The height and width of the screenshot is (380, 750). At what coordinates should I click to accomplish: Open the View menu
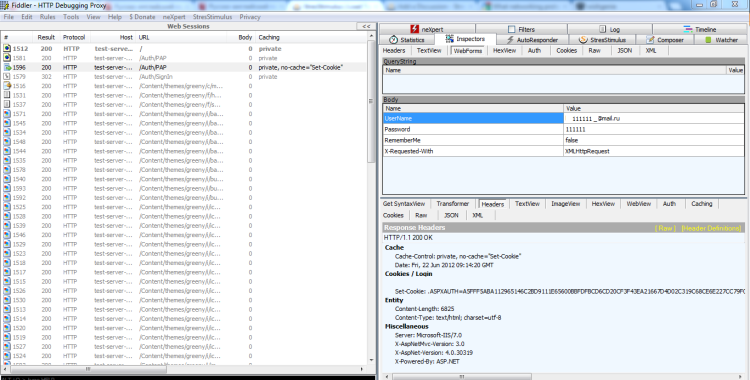[x=93, y=17]
